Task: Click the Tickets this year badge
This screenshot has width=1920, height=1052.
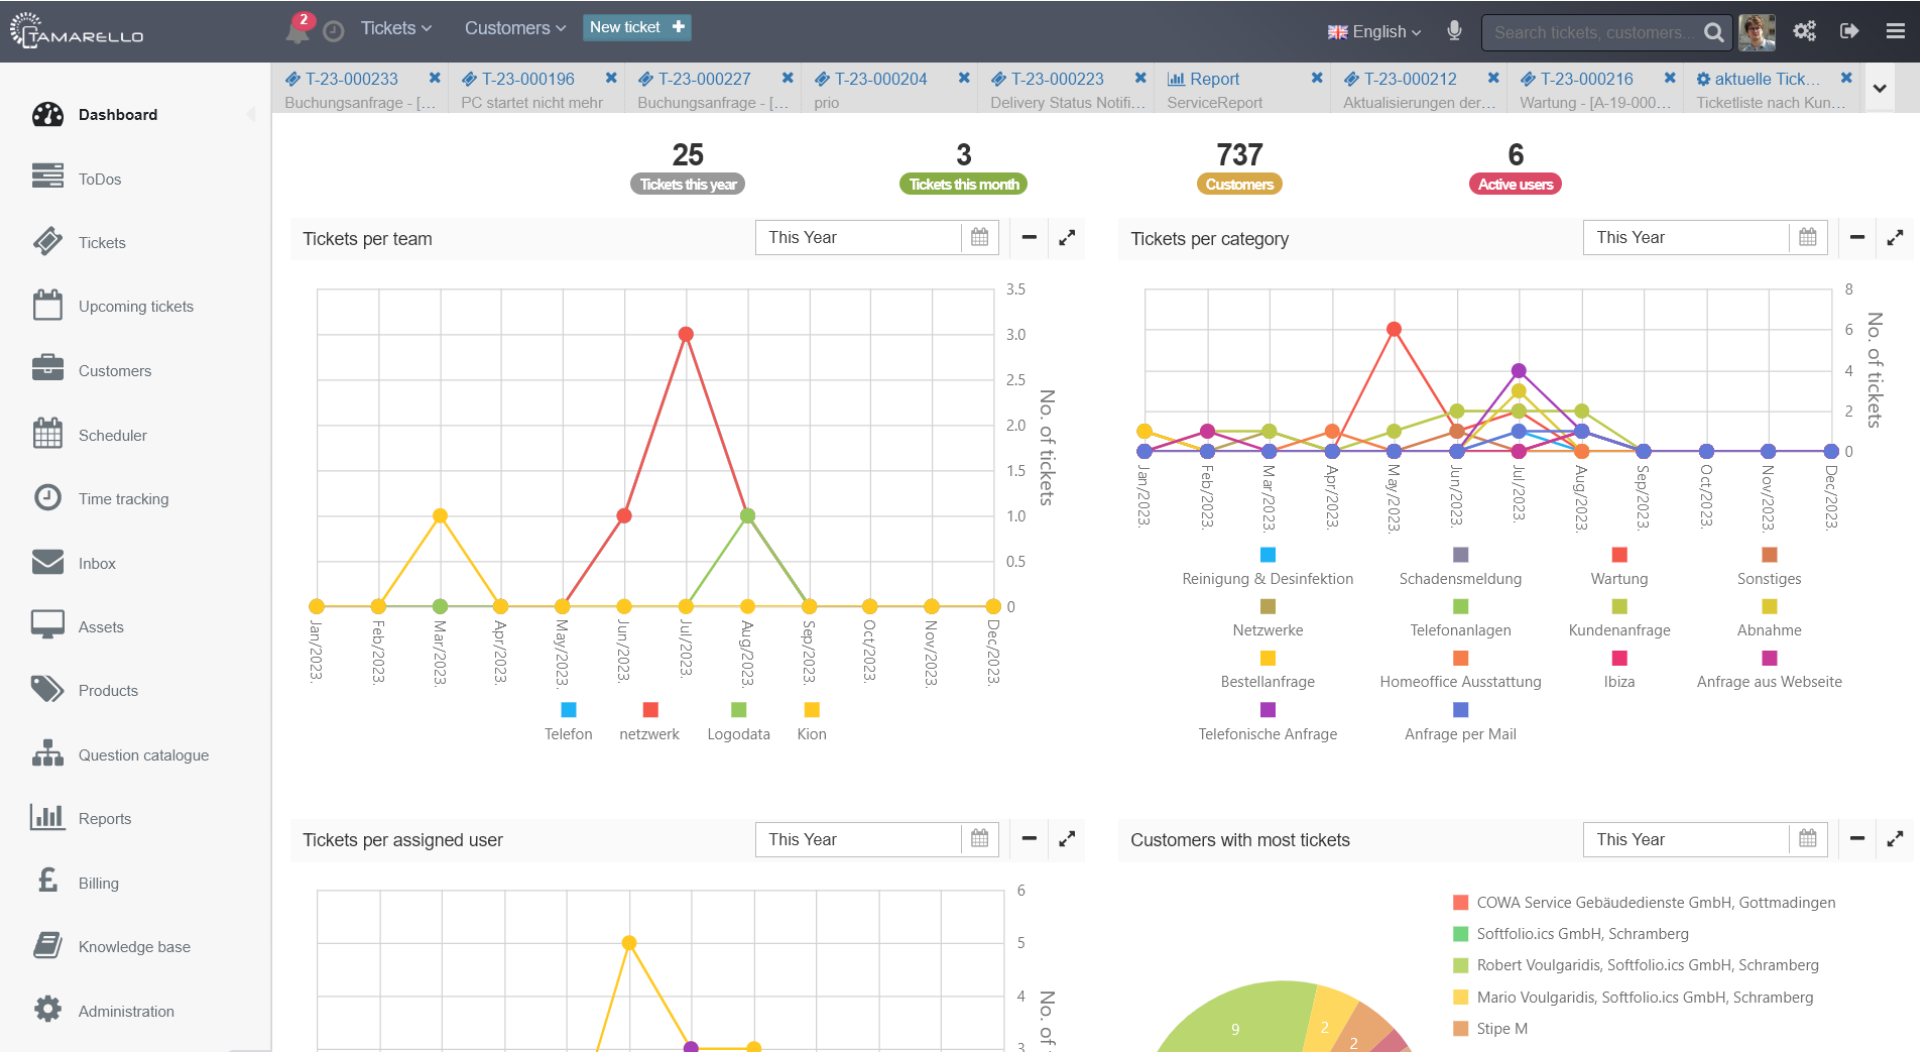Action: pos(688,184)
